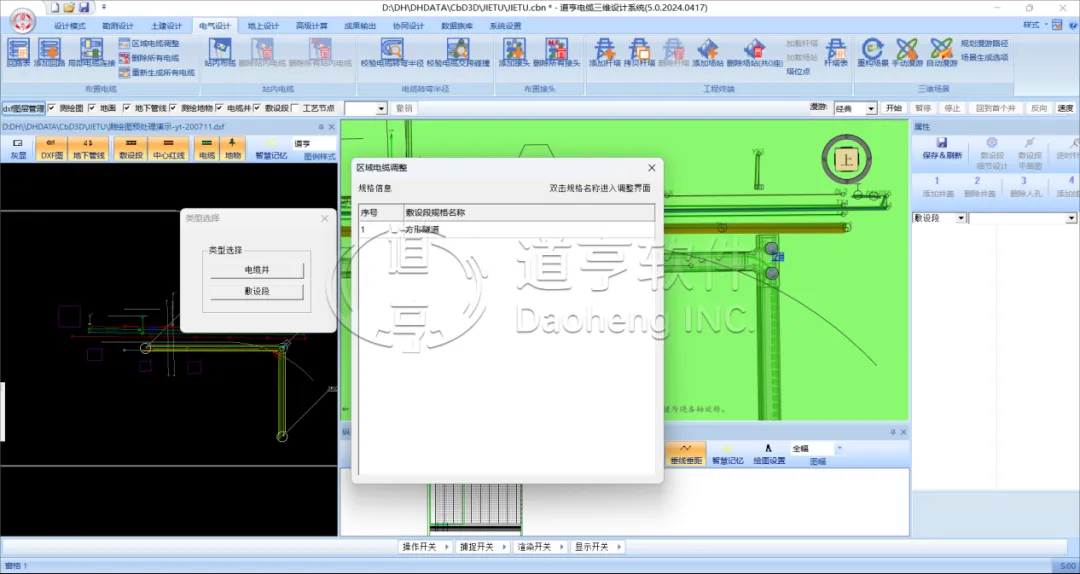Click the 重构场景 rebuild scene icon

[x=873, y=50]
